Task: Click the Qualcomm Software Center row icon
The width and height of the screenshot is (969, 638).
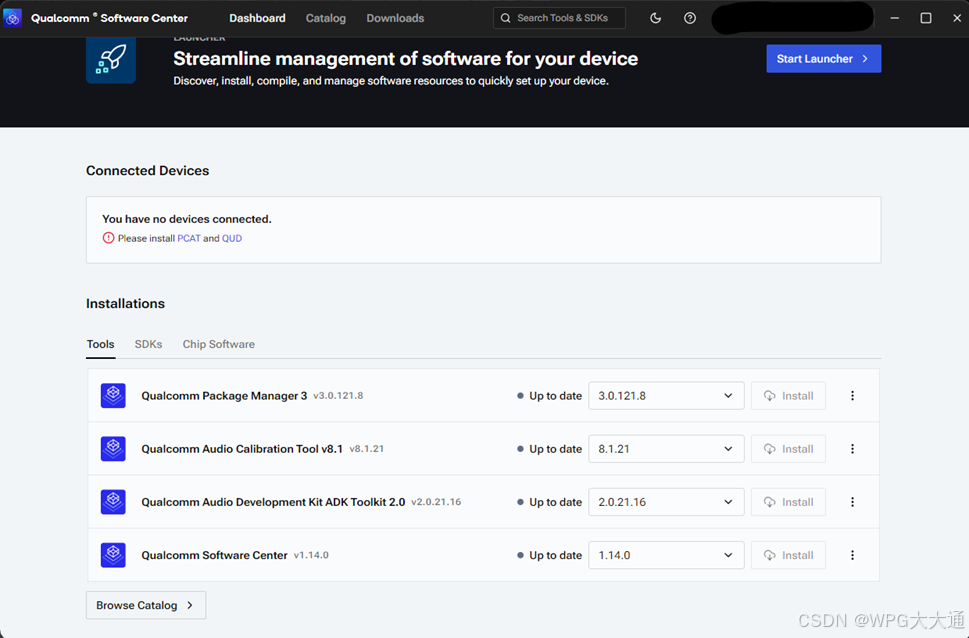Action: coord(113,555)
